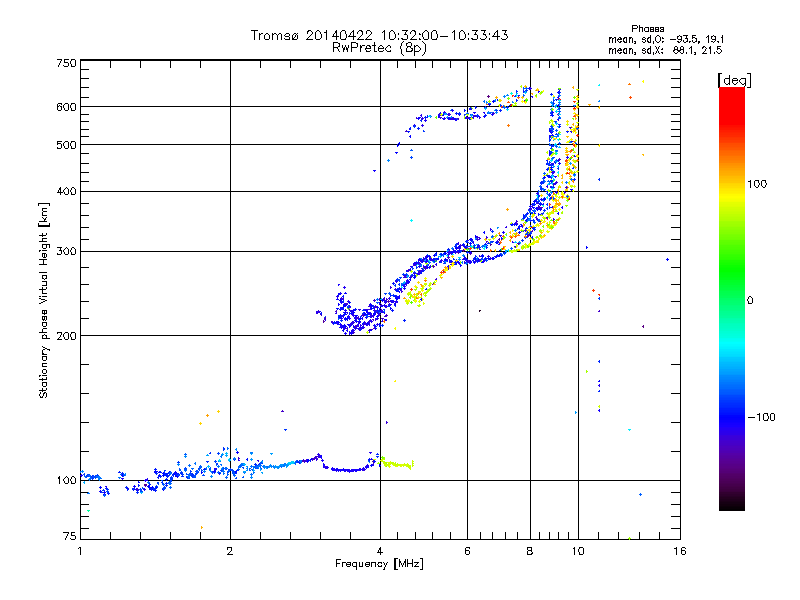Click the "[deg]" colorbar label
Viewport: 800px width, 600px height.
coord(734,80)
